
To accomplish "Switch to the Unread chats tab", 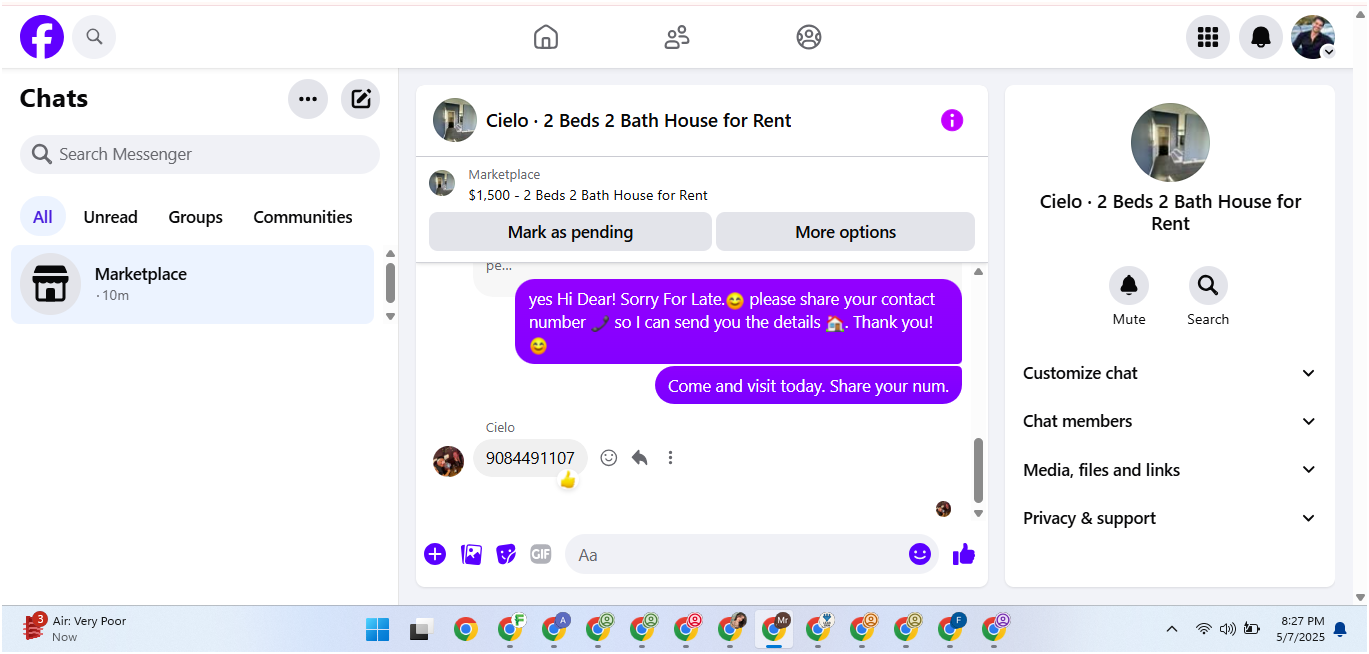I will point(111,217).
